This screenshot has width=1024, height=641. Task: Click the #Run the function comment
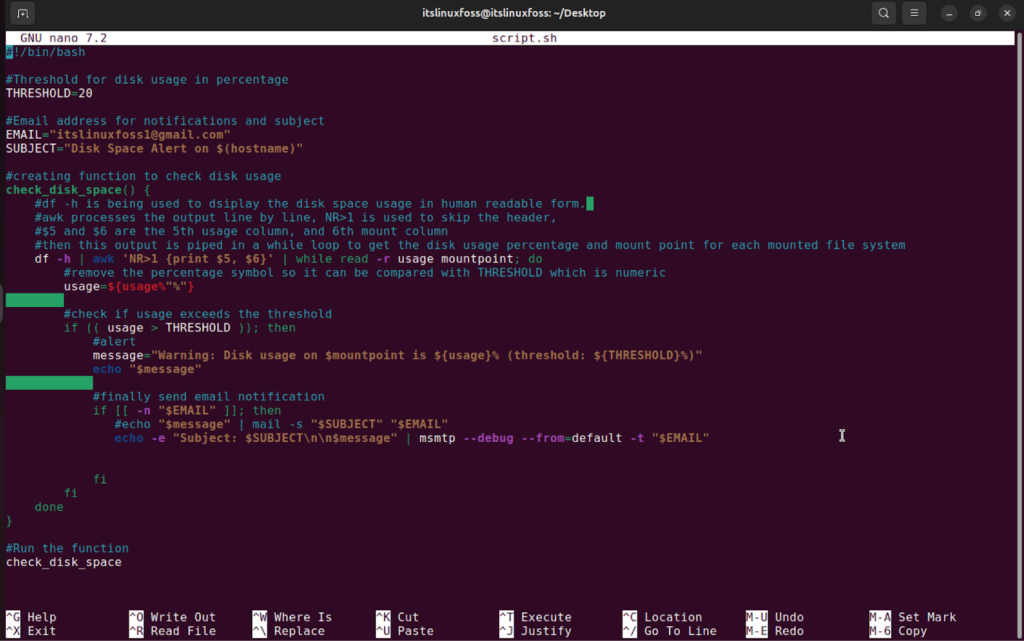(x=67, y=548)
